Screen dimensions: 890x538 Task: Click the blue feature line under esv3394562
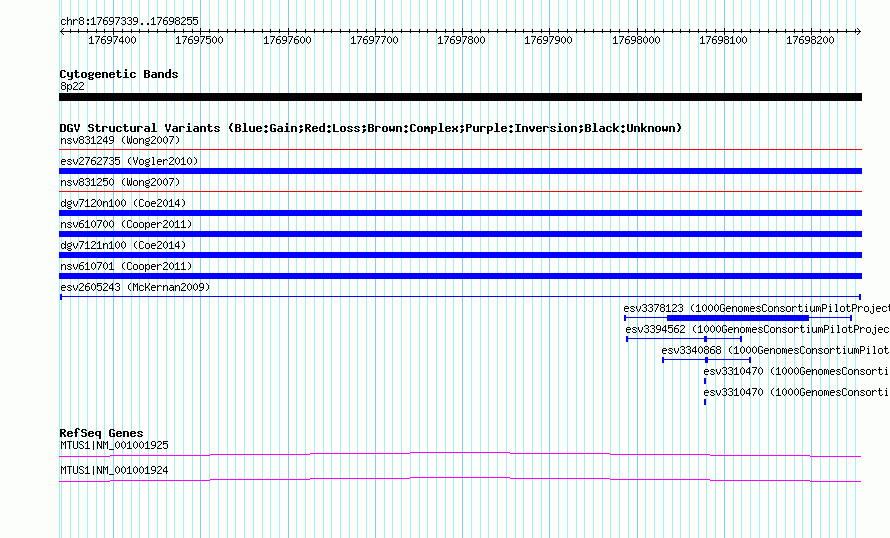click(x=684, y=339)
